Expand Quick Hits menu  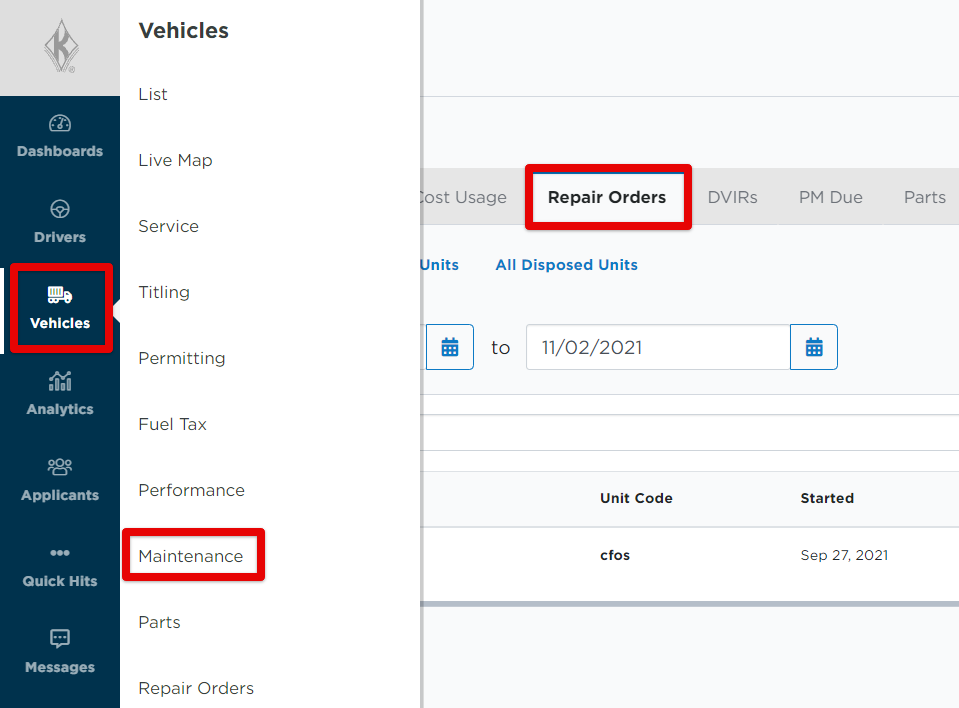(60, 566)
